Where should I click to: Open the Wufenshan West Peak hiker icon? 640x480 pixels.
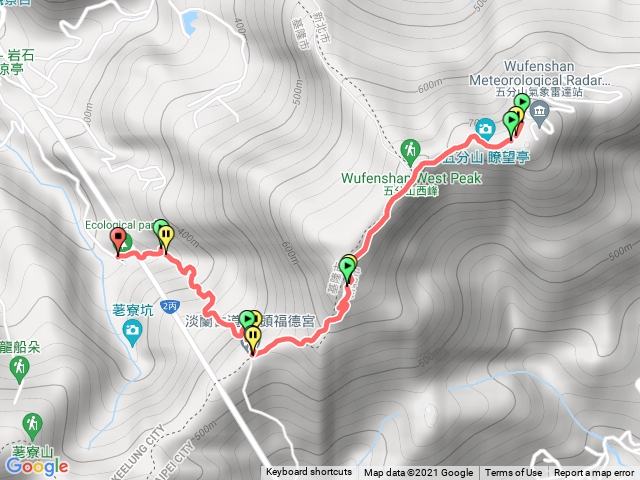click(411, 152)
